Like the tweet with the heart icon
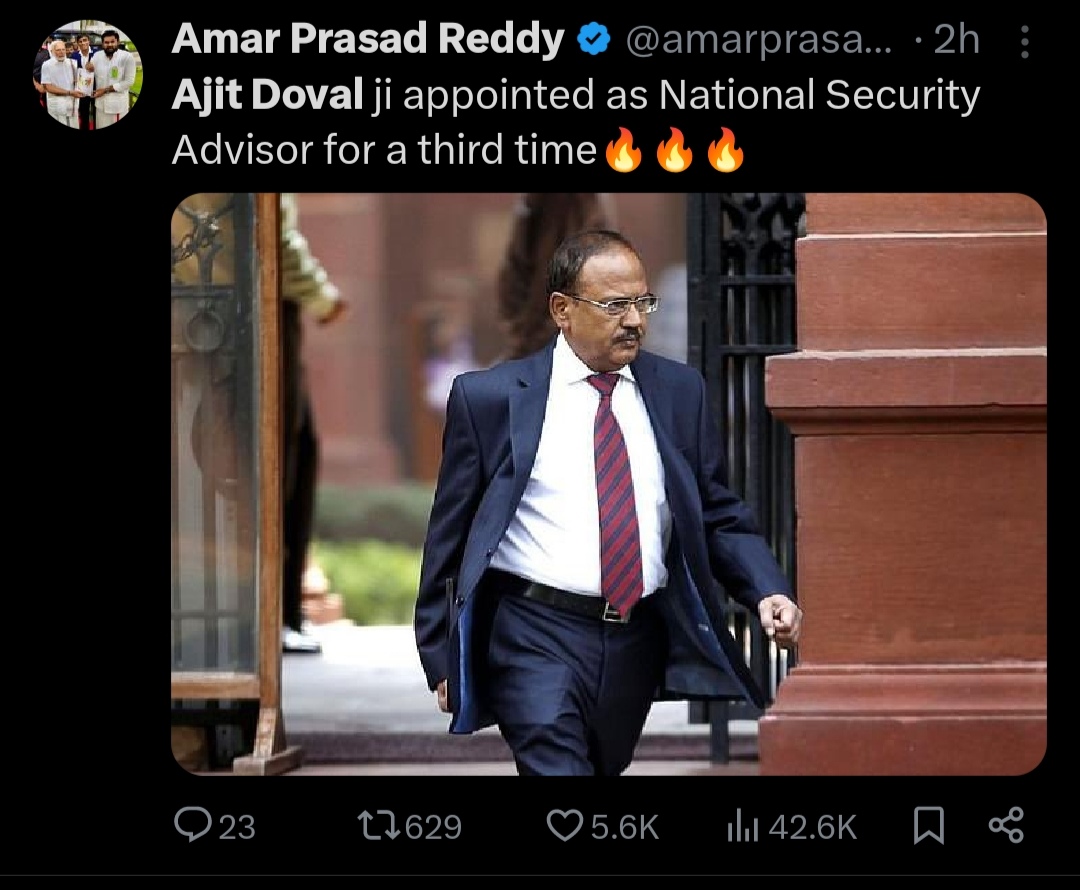 pos(565,826)
